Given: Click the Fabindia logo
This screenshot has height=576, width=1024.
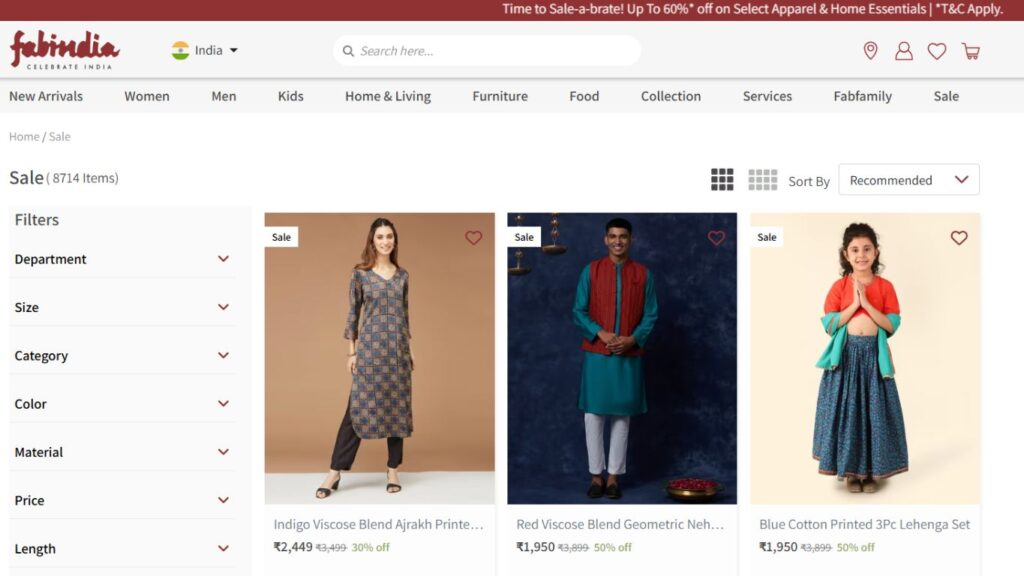Looking at the screenshot, I should tap(63, 51).
